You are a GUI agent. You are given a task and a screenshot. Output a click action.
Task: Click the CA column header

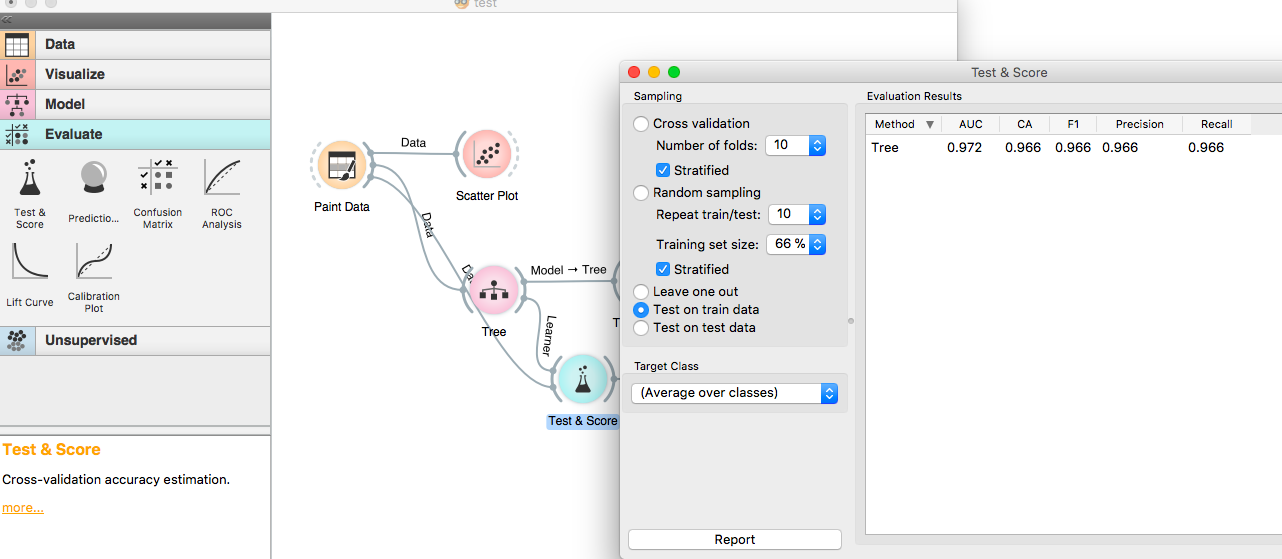pyautogui.click(x=1025, y=125)
